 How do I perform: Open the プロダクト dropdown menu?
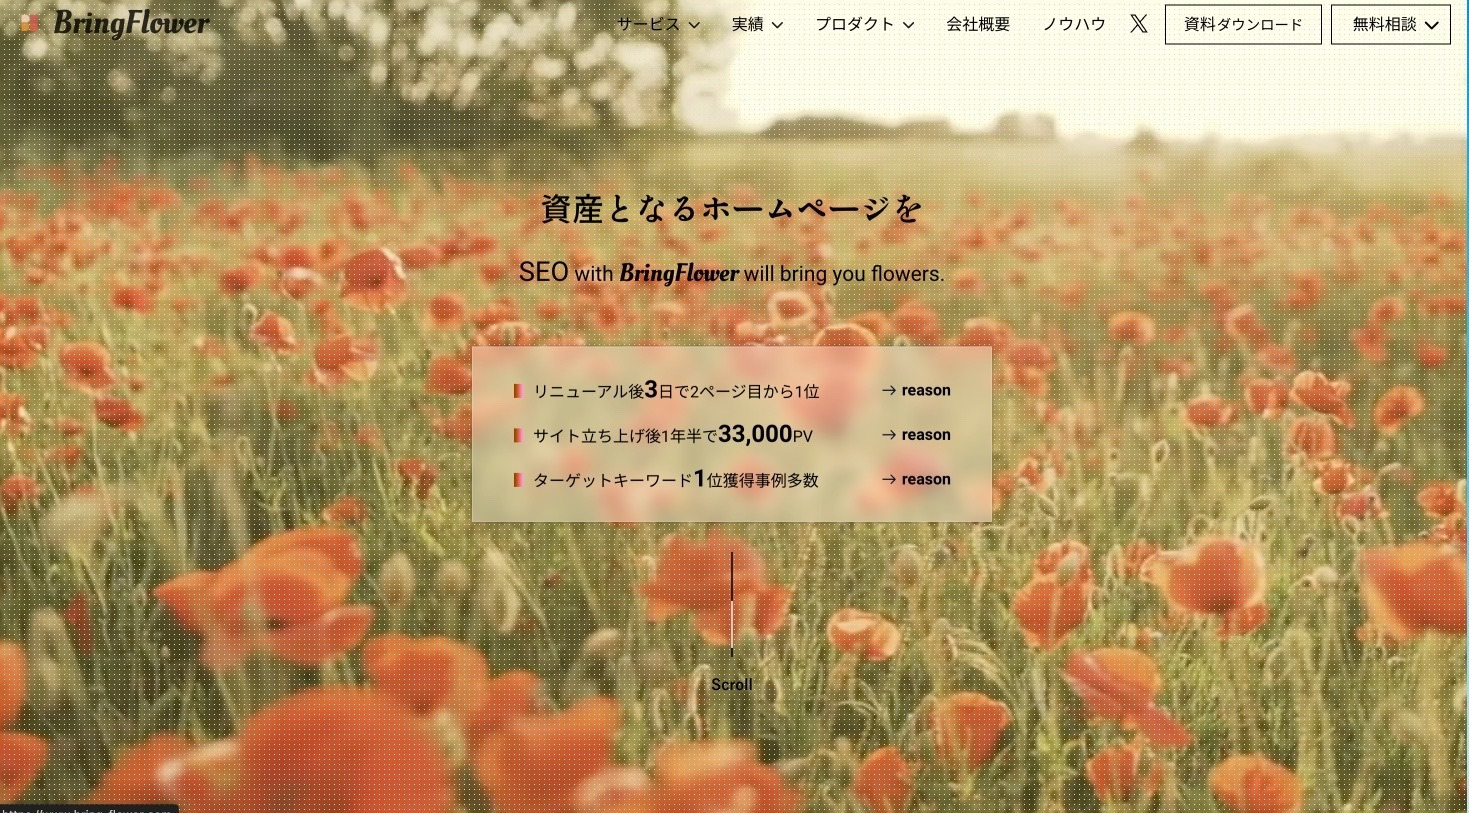[x=864, y=24]
